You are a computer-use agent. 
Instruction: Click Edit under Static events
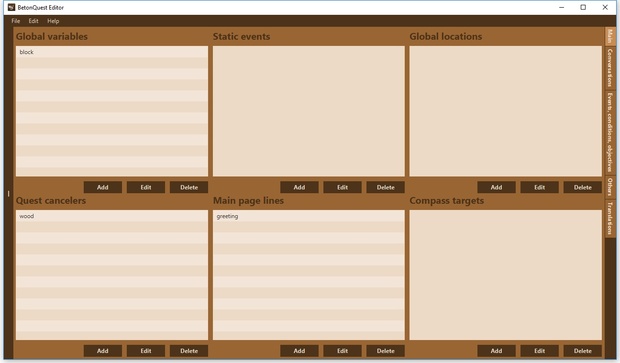[342, 187]
